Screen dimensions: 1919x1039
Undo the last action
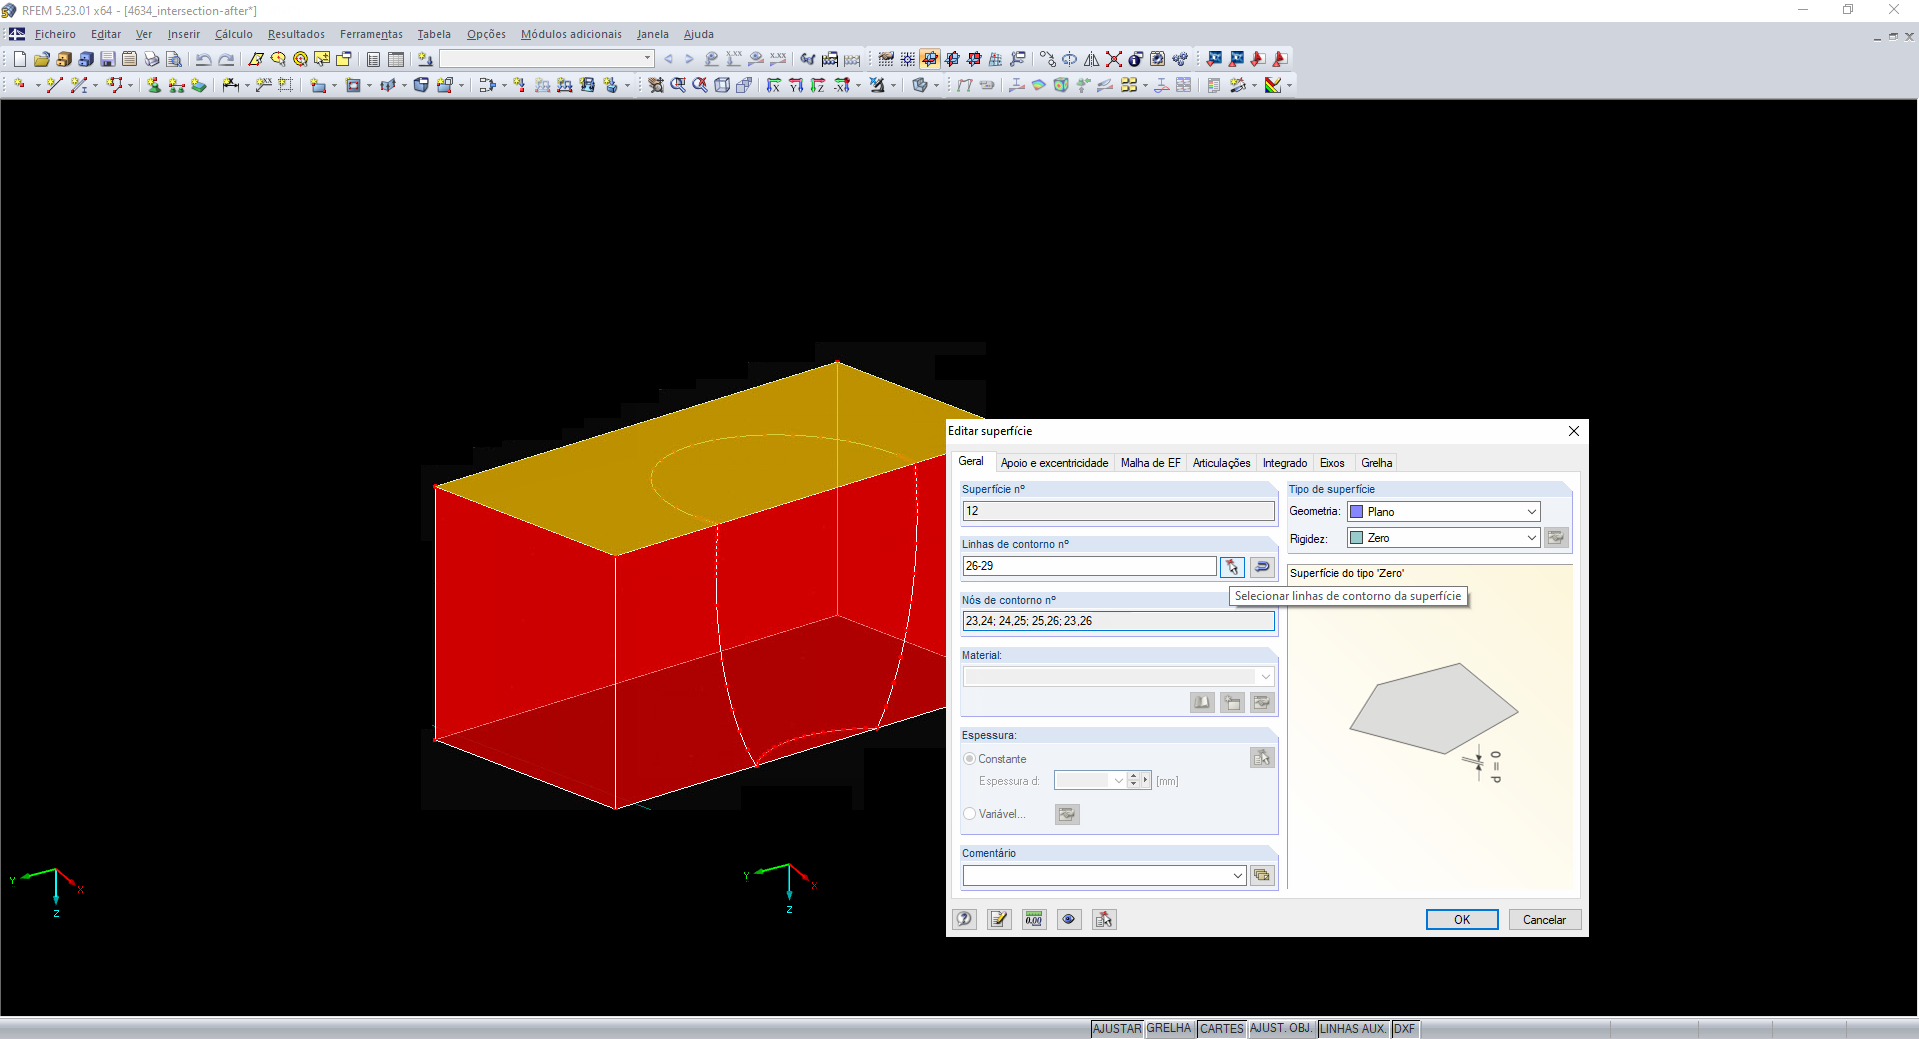pos(203,59)
